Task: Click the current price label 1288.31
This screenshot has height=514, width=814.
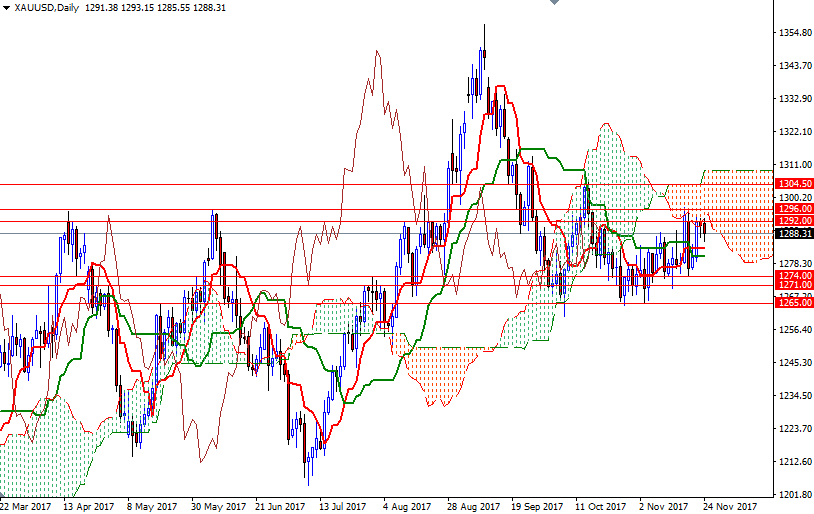Action: (794, 233)
